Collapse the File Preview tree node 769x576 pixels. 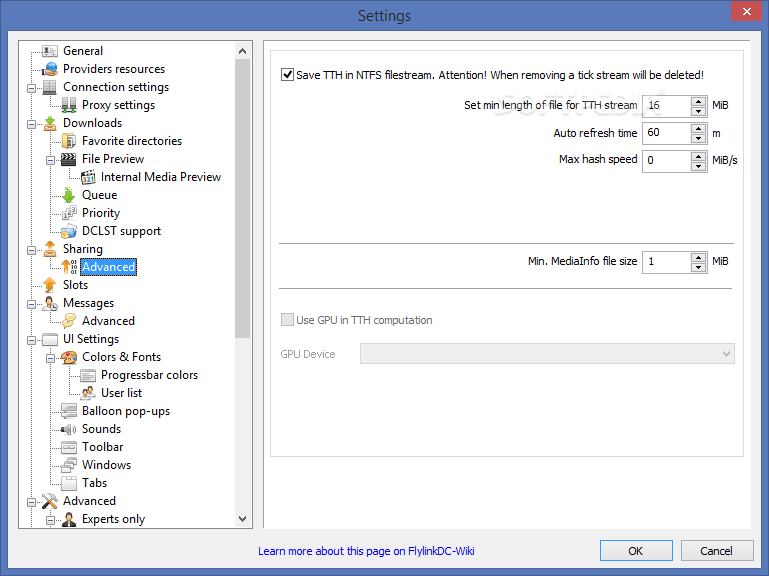tap(51, 160)
